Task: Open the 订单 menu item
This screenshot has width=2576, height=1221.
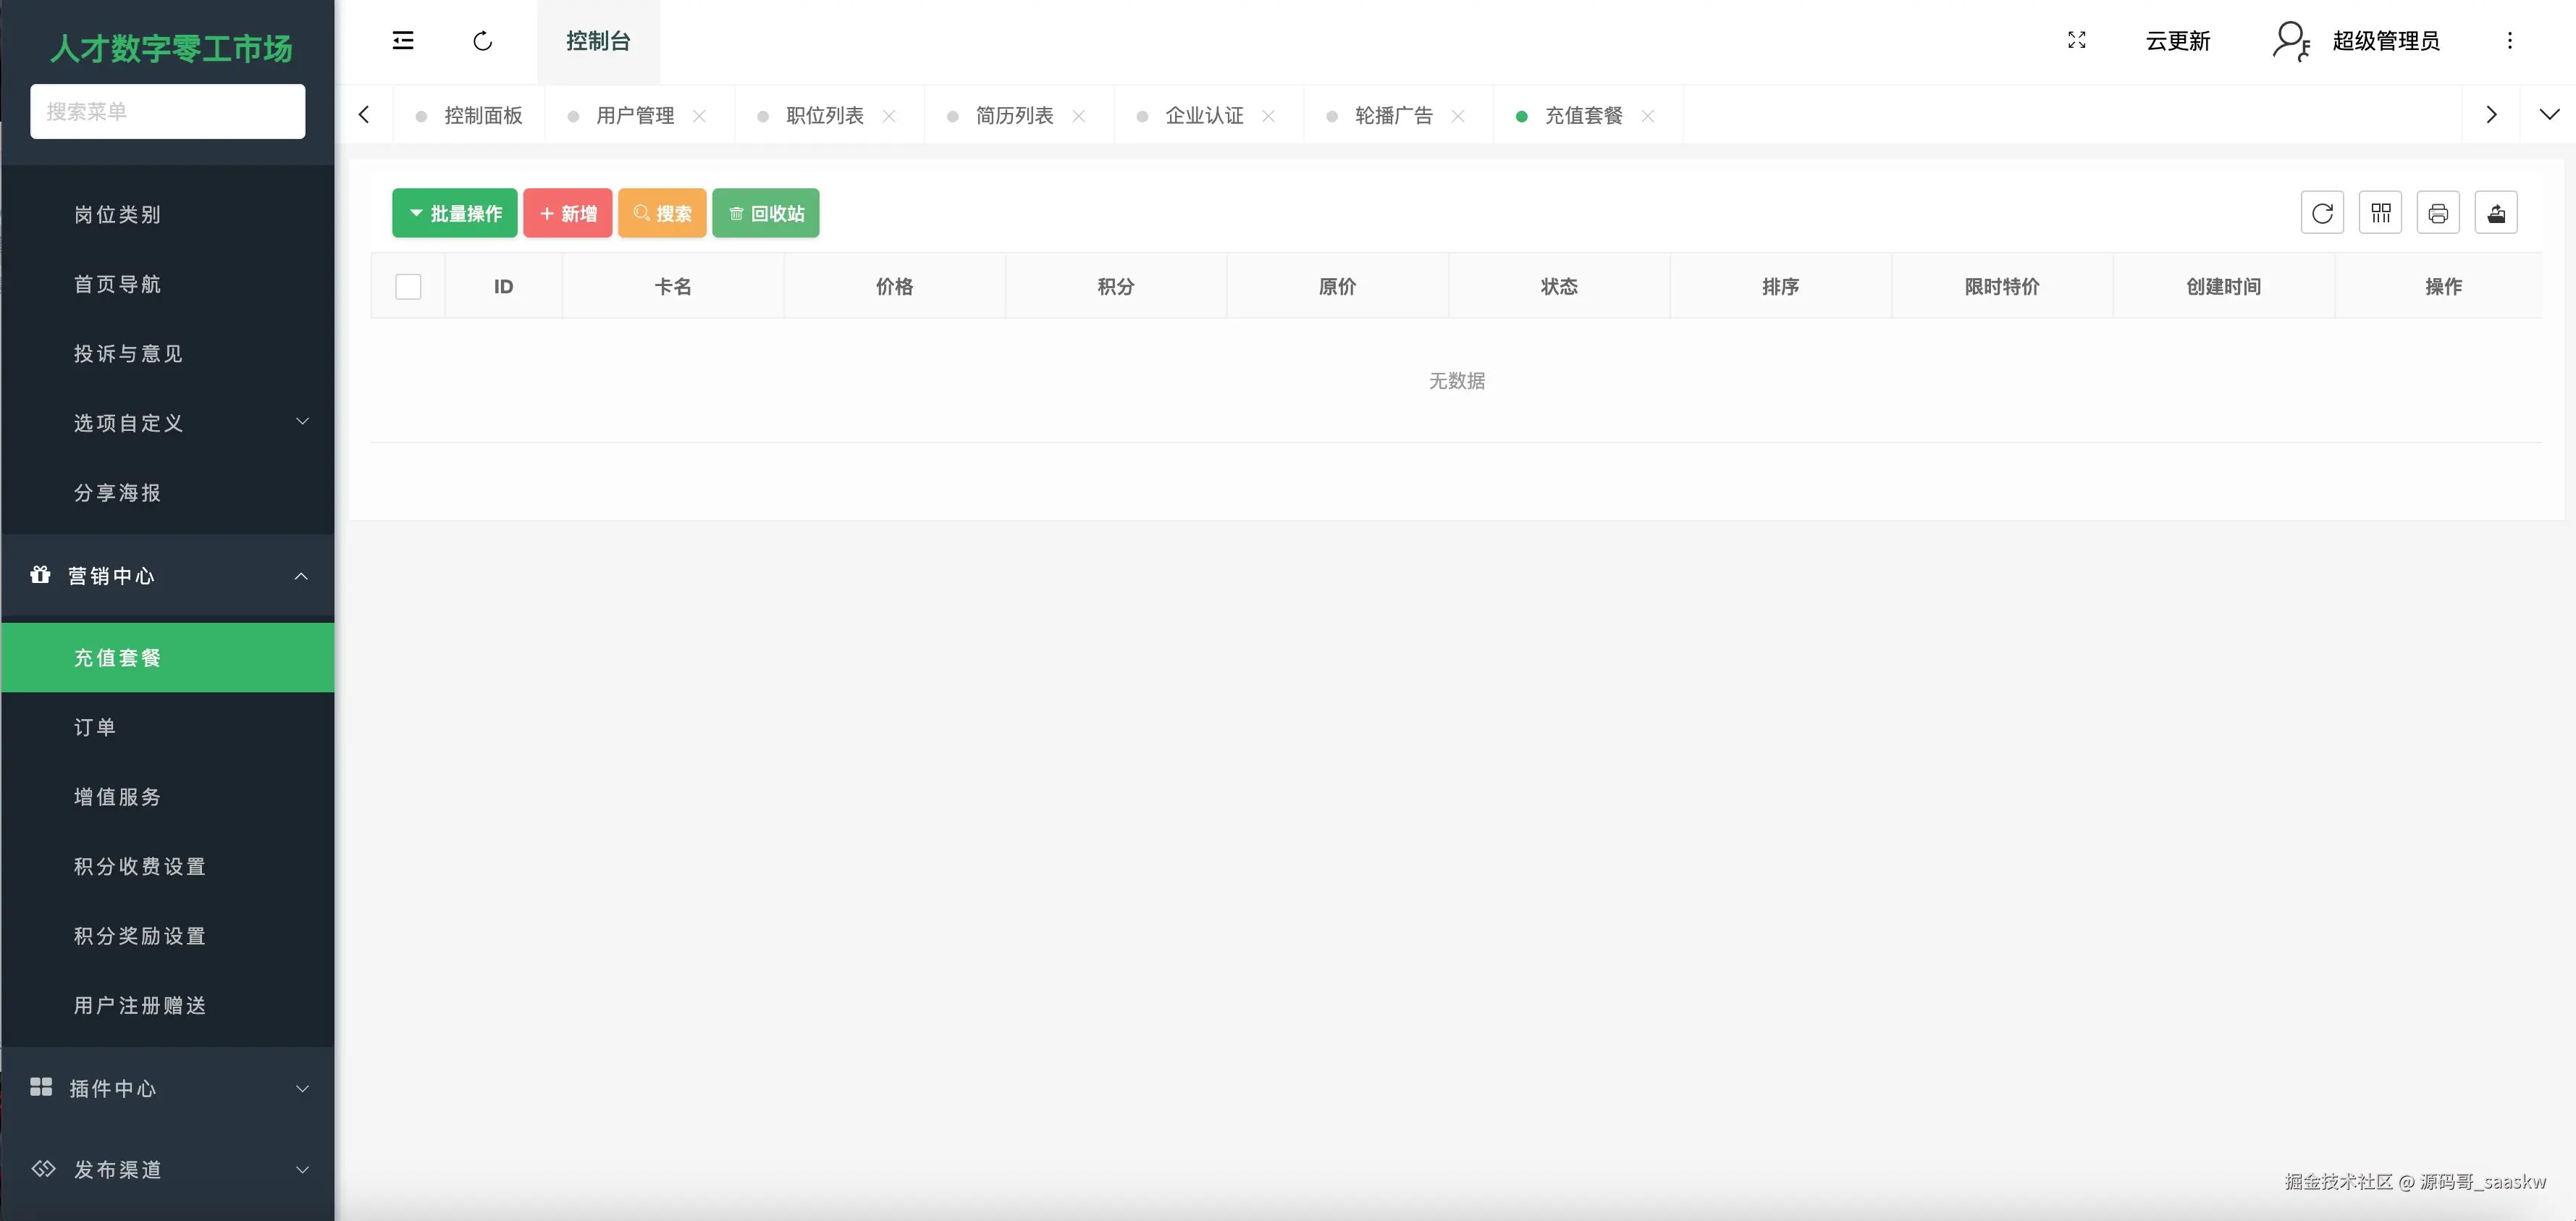Action: [x=95, y=727]
